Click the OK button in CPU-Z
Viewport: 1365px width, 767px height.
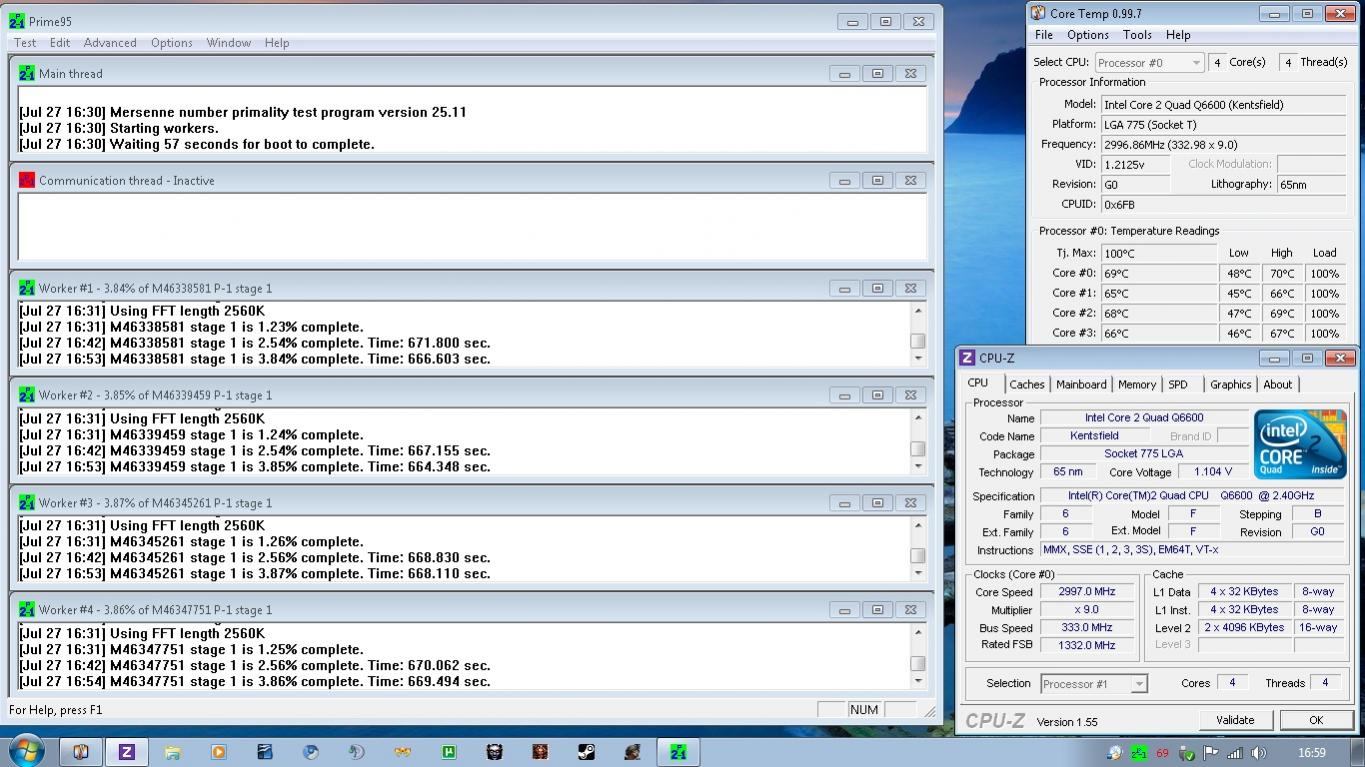(x=1316, y=720)
